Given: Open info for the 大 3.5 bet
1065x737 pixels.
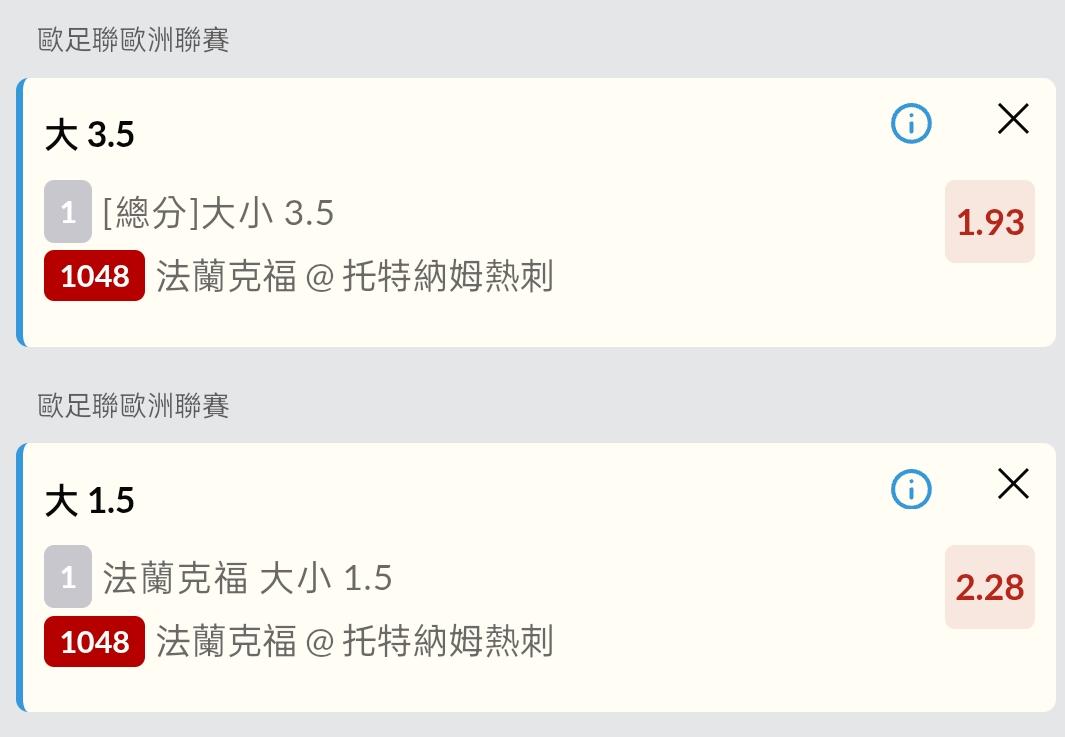Looking at the screenshot, I should tap(911, 124).
